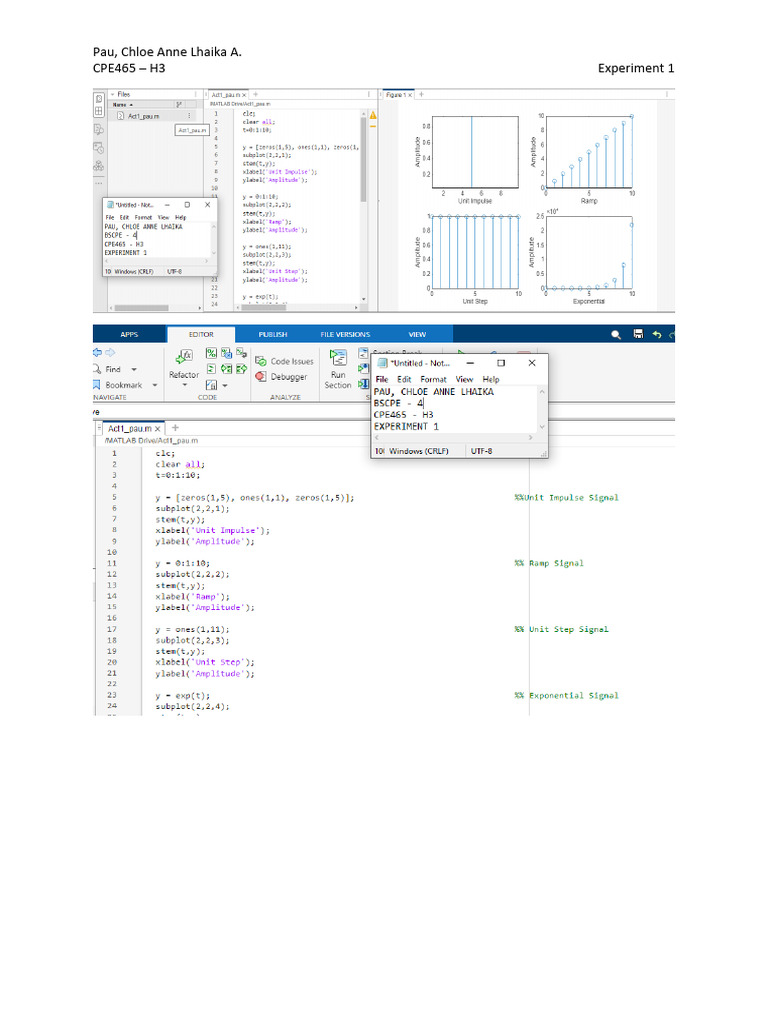Switch to the PUBLISH ribbon tab
The image size is (768, 1024).
[273, 334]
